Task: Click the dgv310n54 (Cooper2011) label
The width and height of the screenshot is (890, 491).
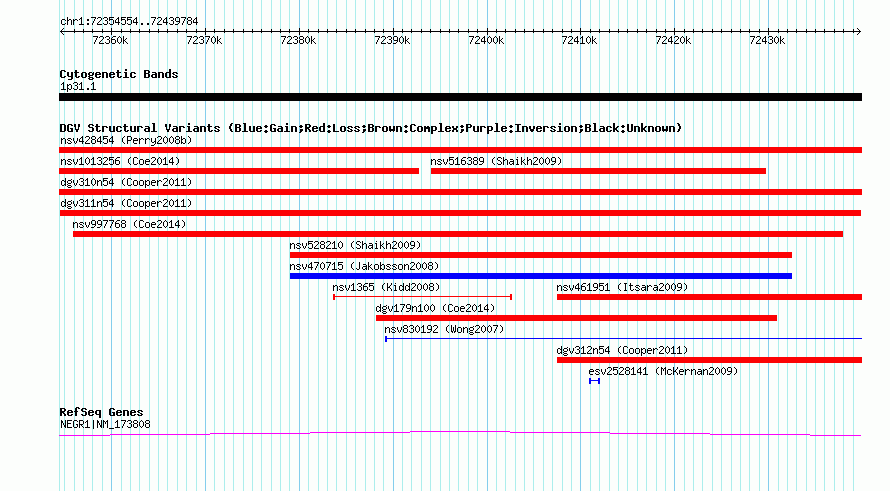Action: click(126, 182)
